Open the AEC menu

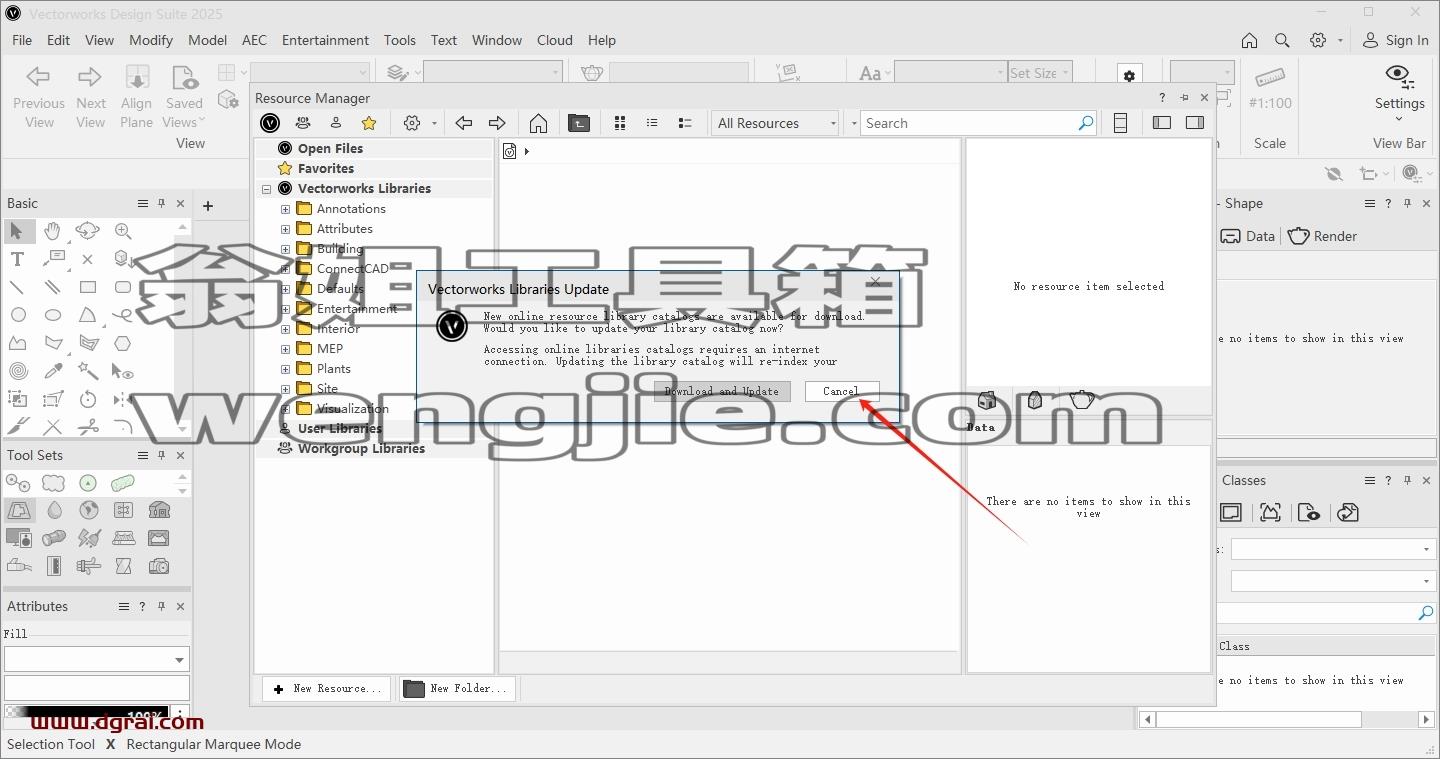point(254,40)
